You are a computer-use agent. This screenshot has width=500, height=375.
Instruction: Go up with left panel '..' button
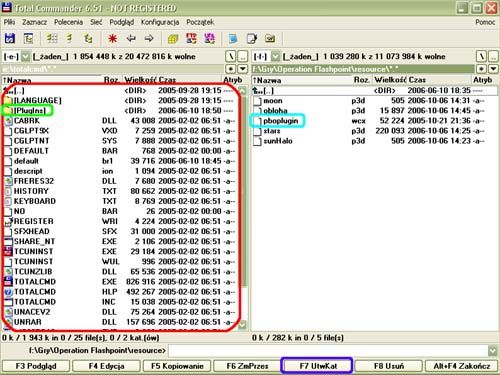(x=243, y=57)
